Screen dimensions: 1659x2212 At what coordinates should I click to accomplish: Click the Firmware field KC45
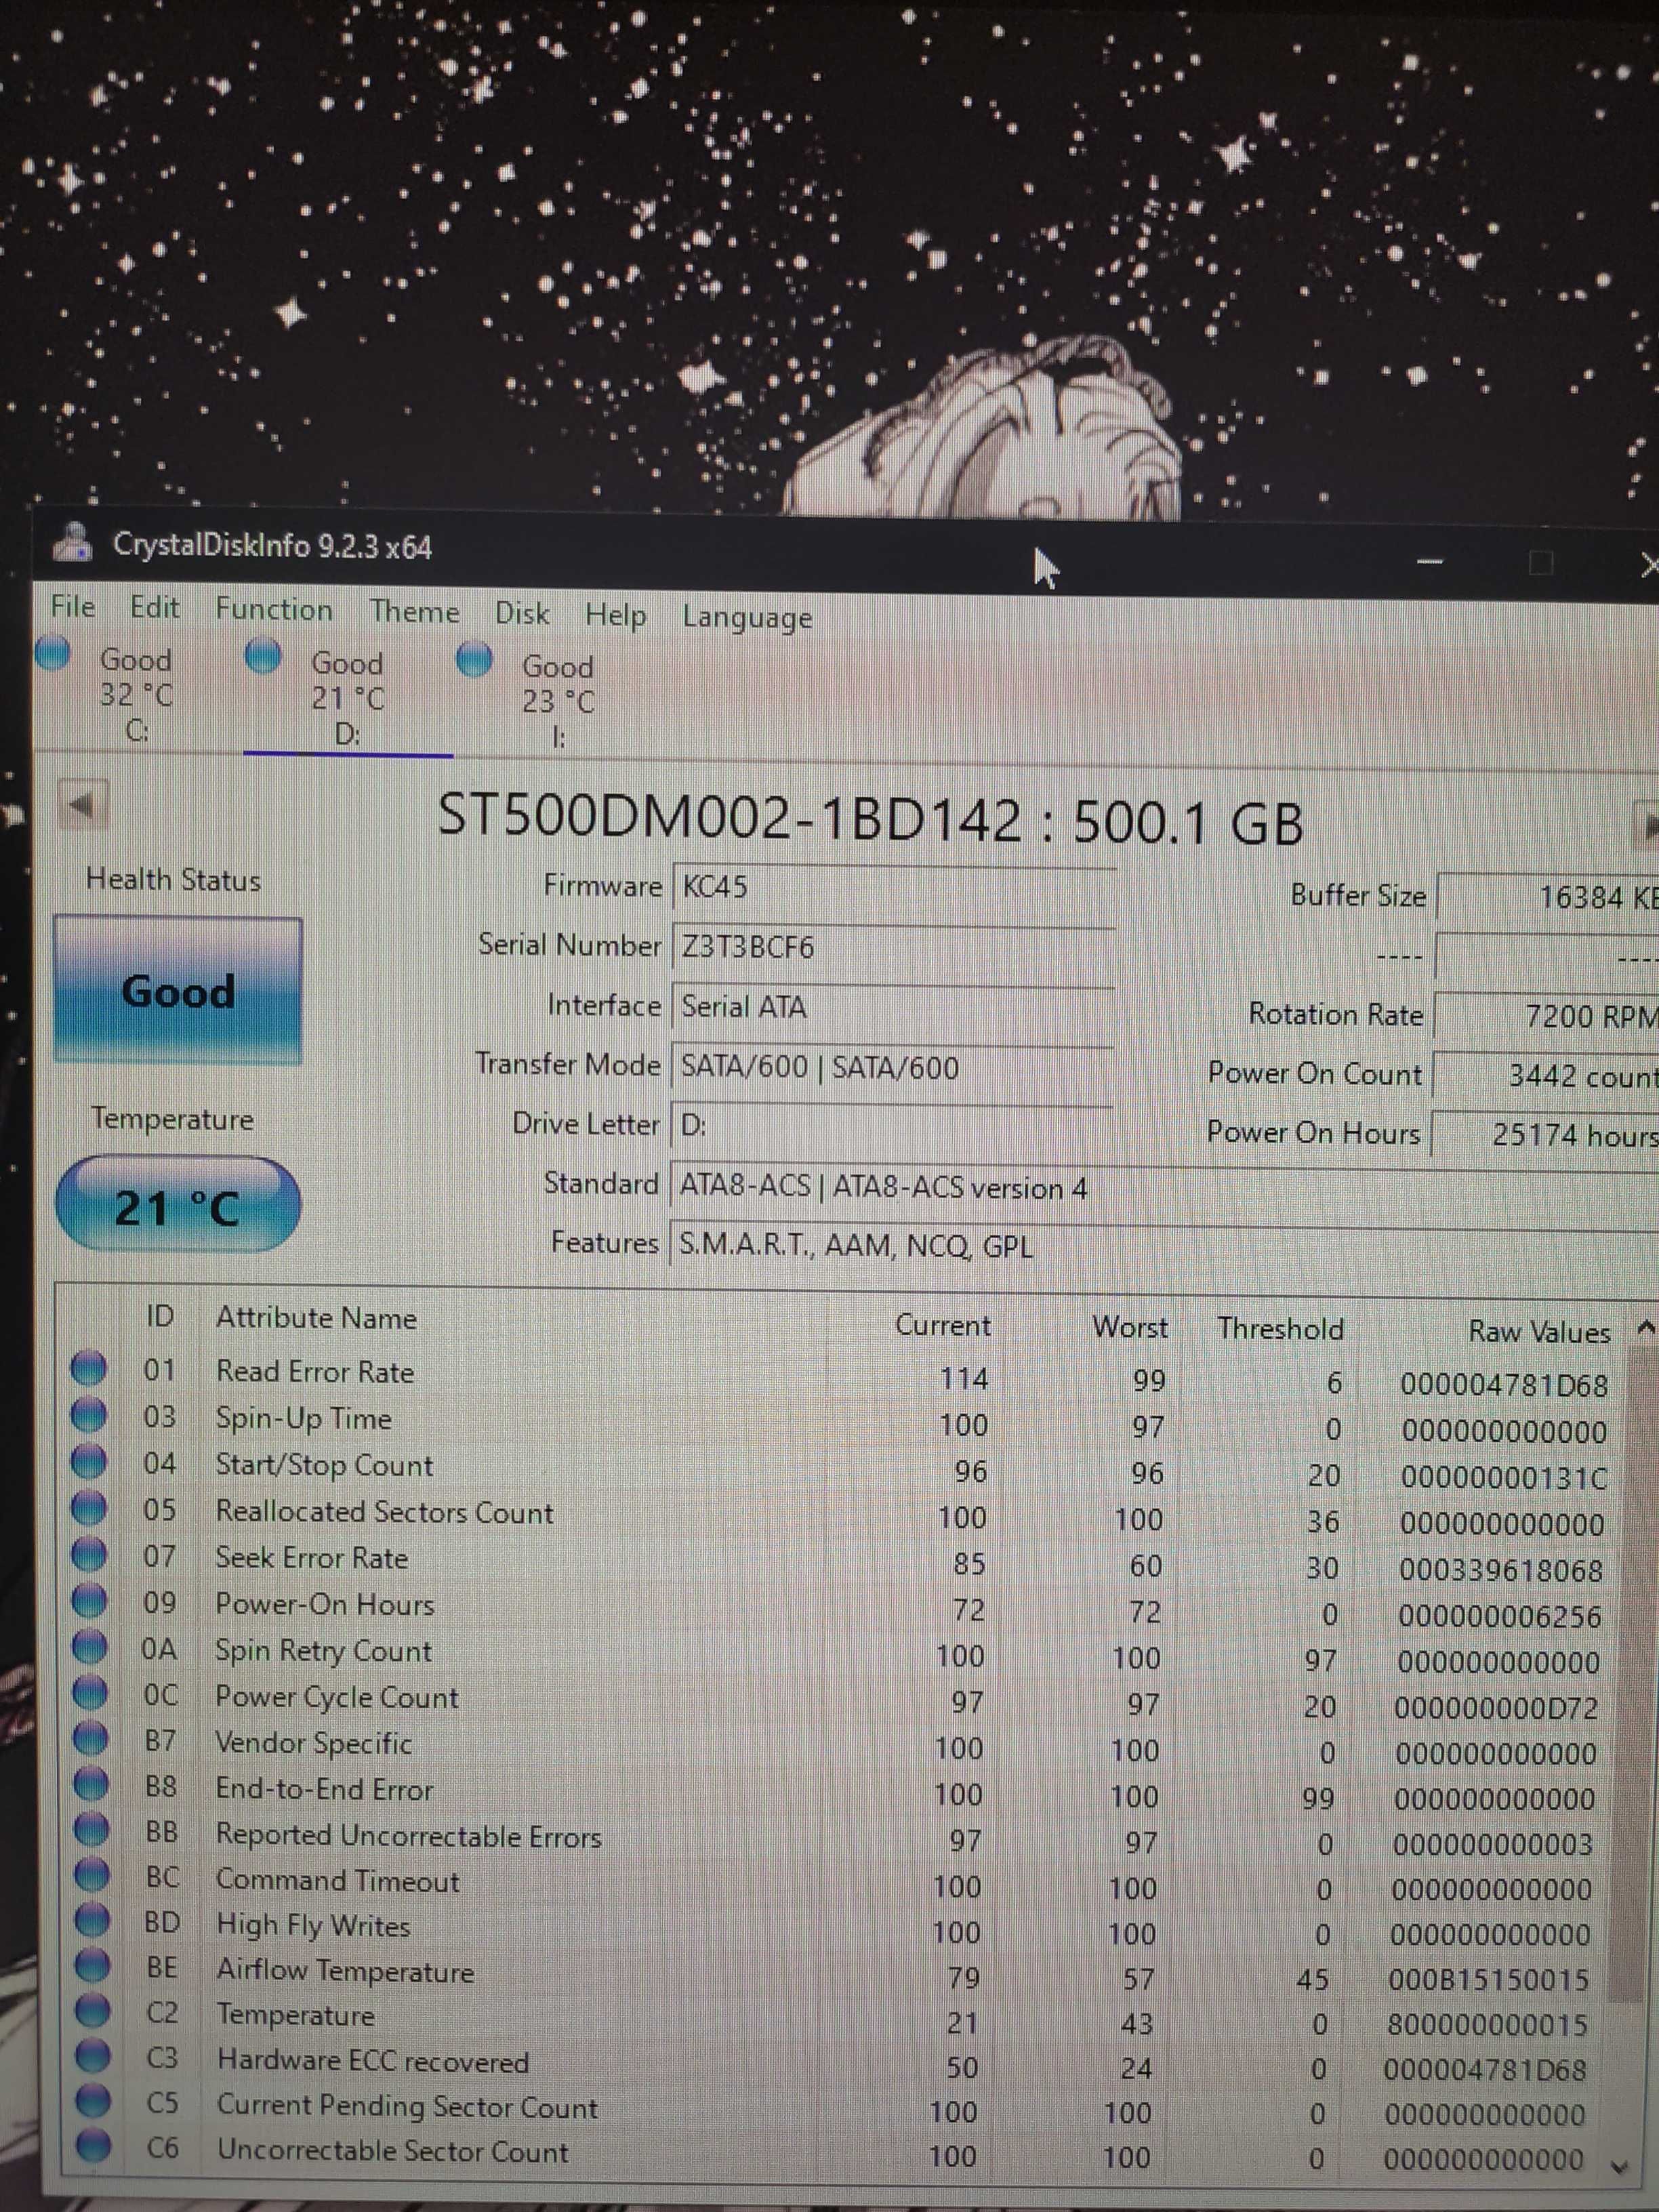[894, 887]
